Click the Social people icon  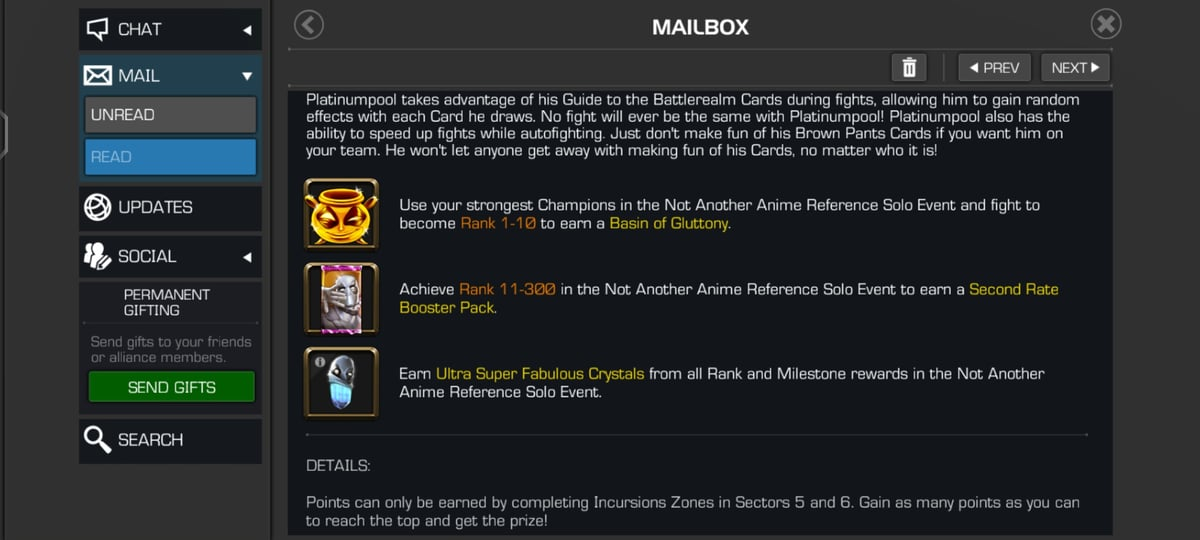coord(98,257)
